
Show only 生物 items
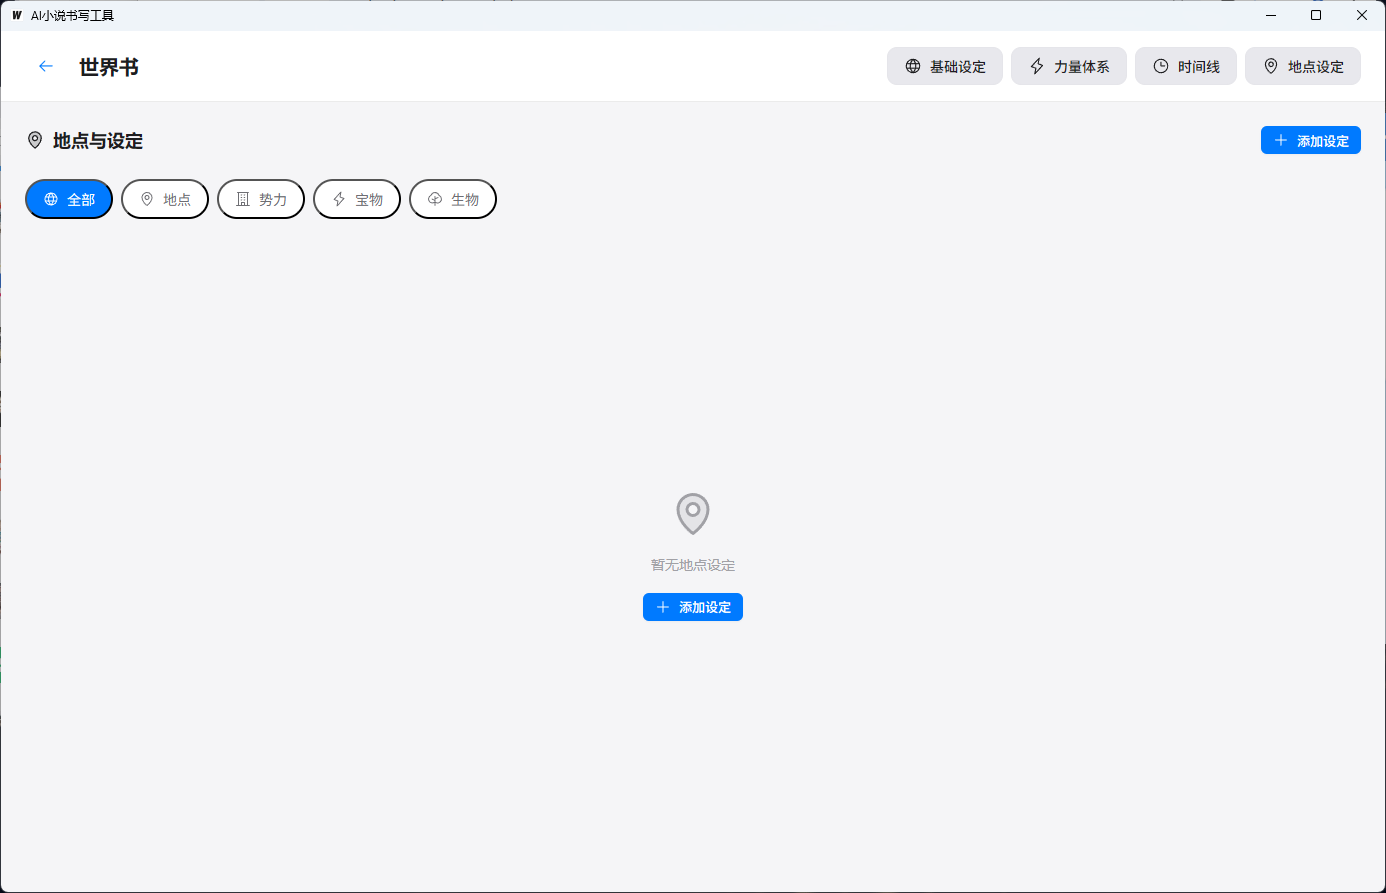[453, 199]
